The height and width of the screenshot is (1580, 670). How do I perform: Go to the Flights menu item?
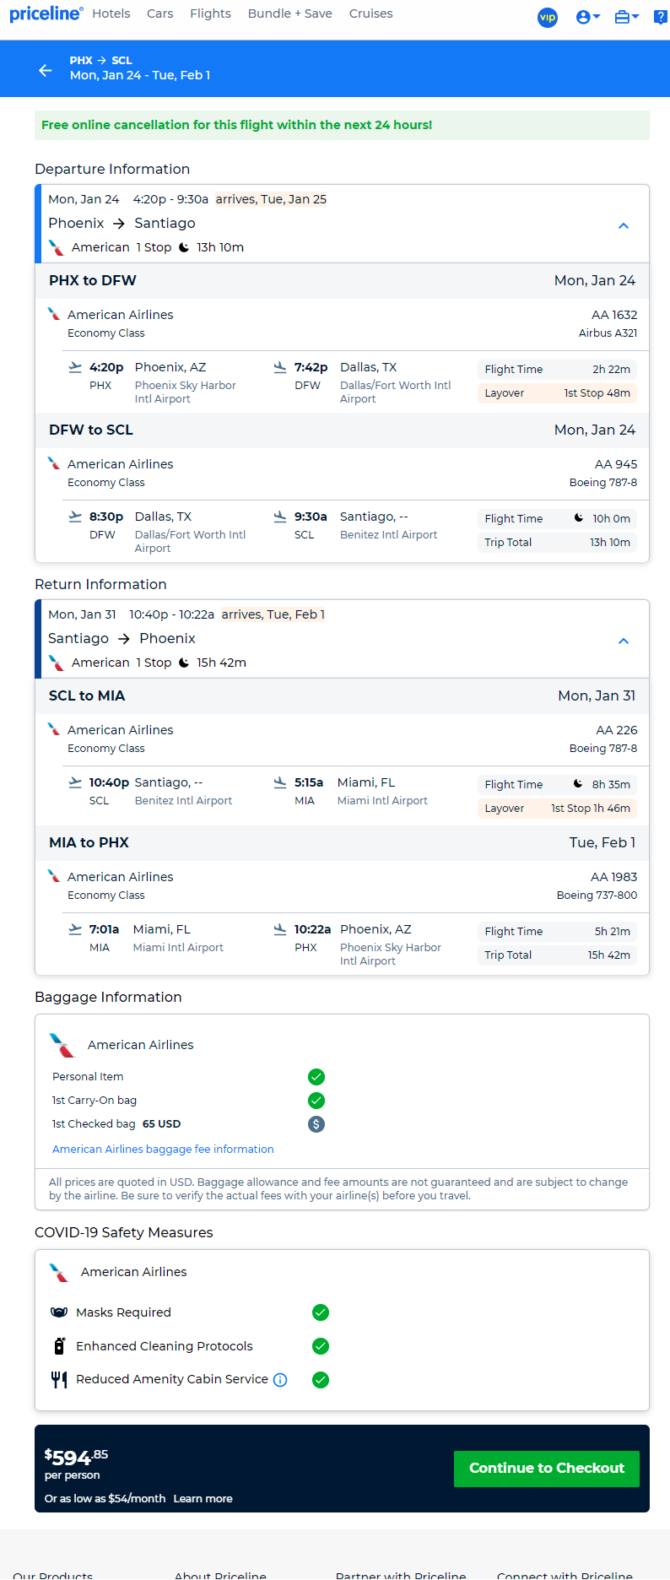pyautogui.click(x=210, y=14)
